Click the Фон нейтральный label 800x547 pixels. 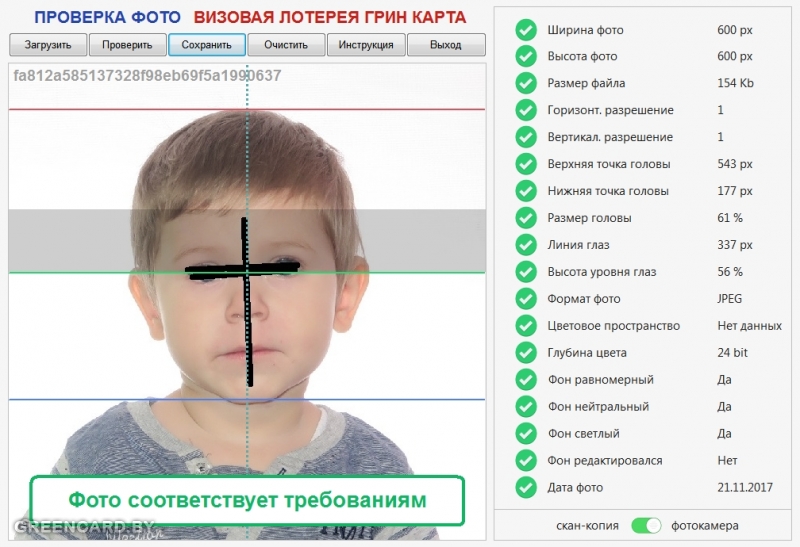click(x=598, y=407)
